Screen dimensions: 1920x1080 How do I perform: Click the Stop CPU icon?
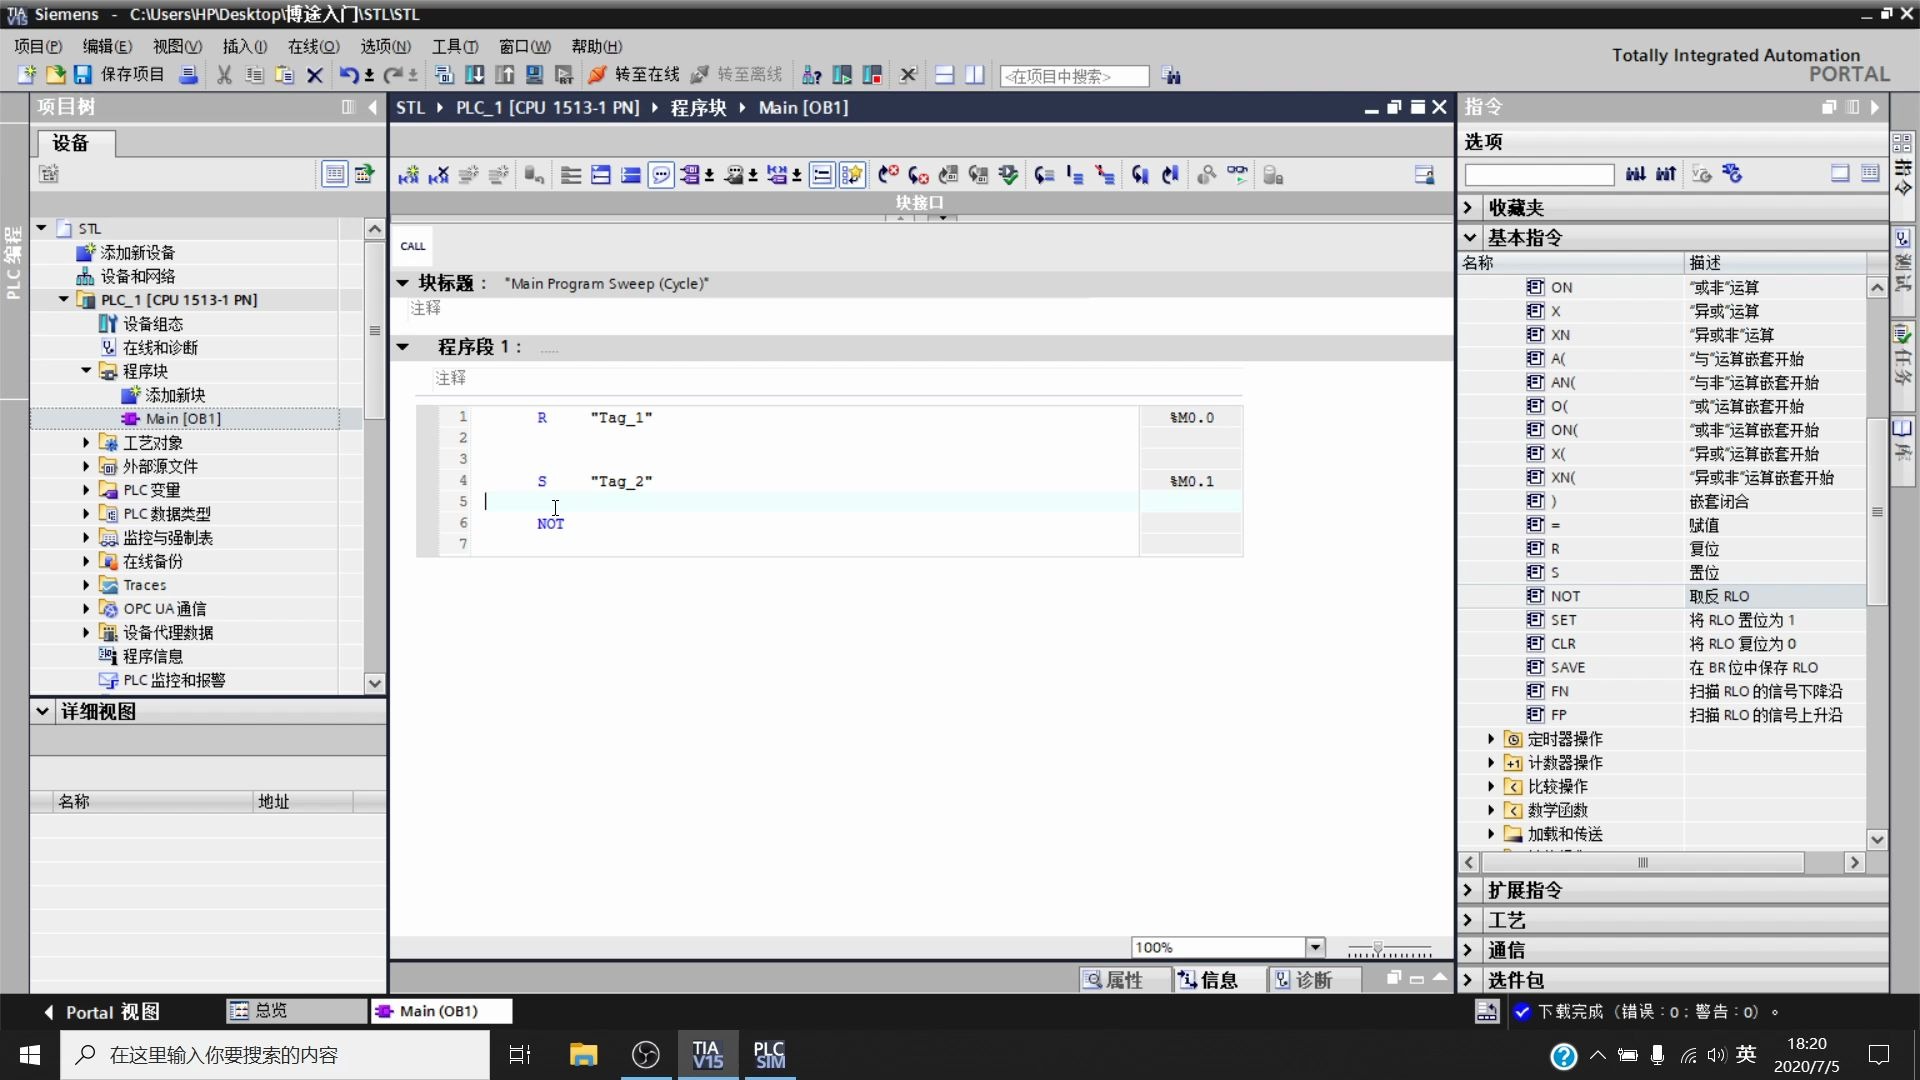pyautogui.click(x=872, y=75)
